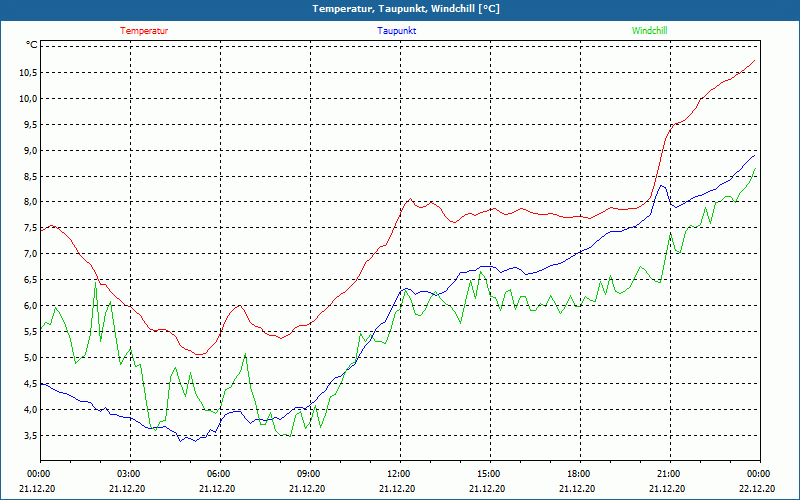
Task: Click the "9,0" y-axis value
Action: point(30,151)
